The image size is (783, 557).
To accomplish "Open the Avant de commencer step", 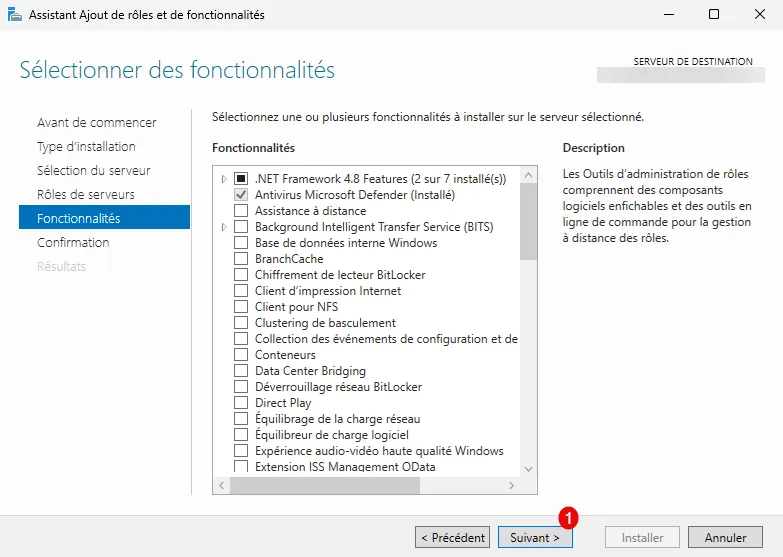I will [96, 123].
